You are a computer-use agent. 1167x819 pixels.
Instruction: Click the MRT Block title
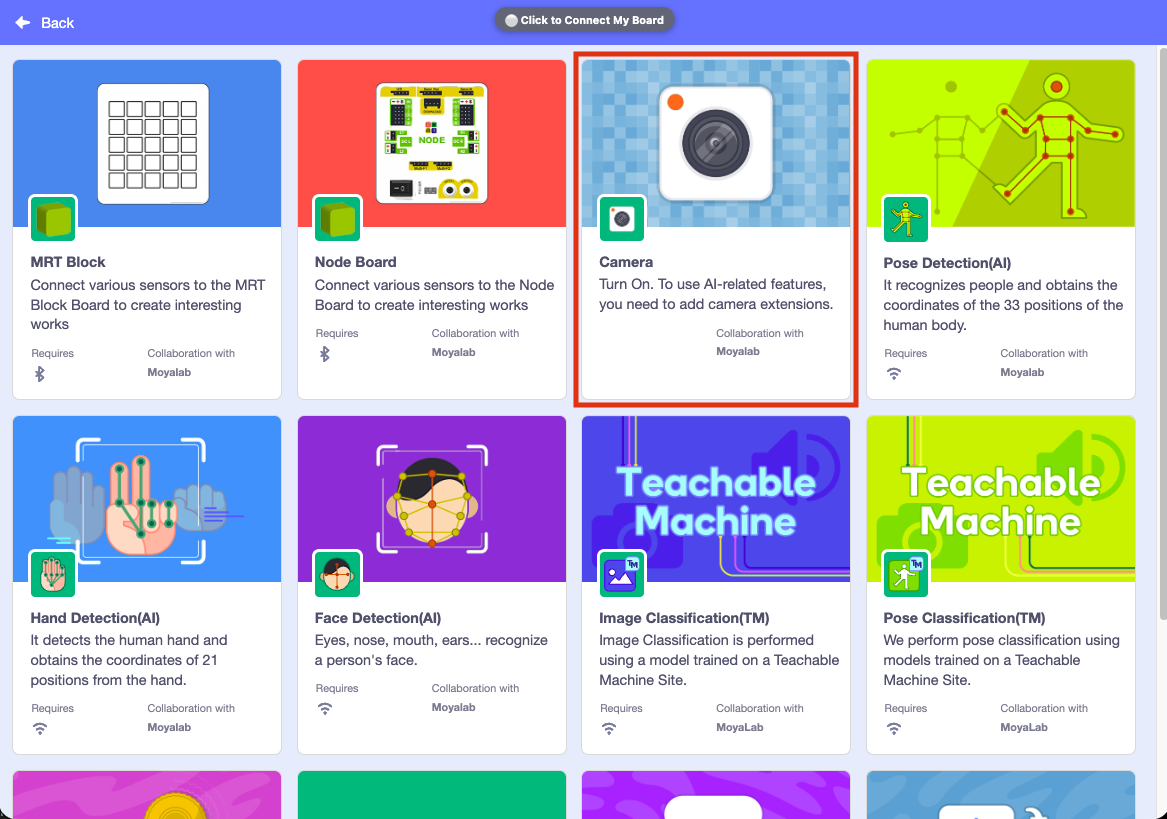(68, 262)
